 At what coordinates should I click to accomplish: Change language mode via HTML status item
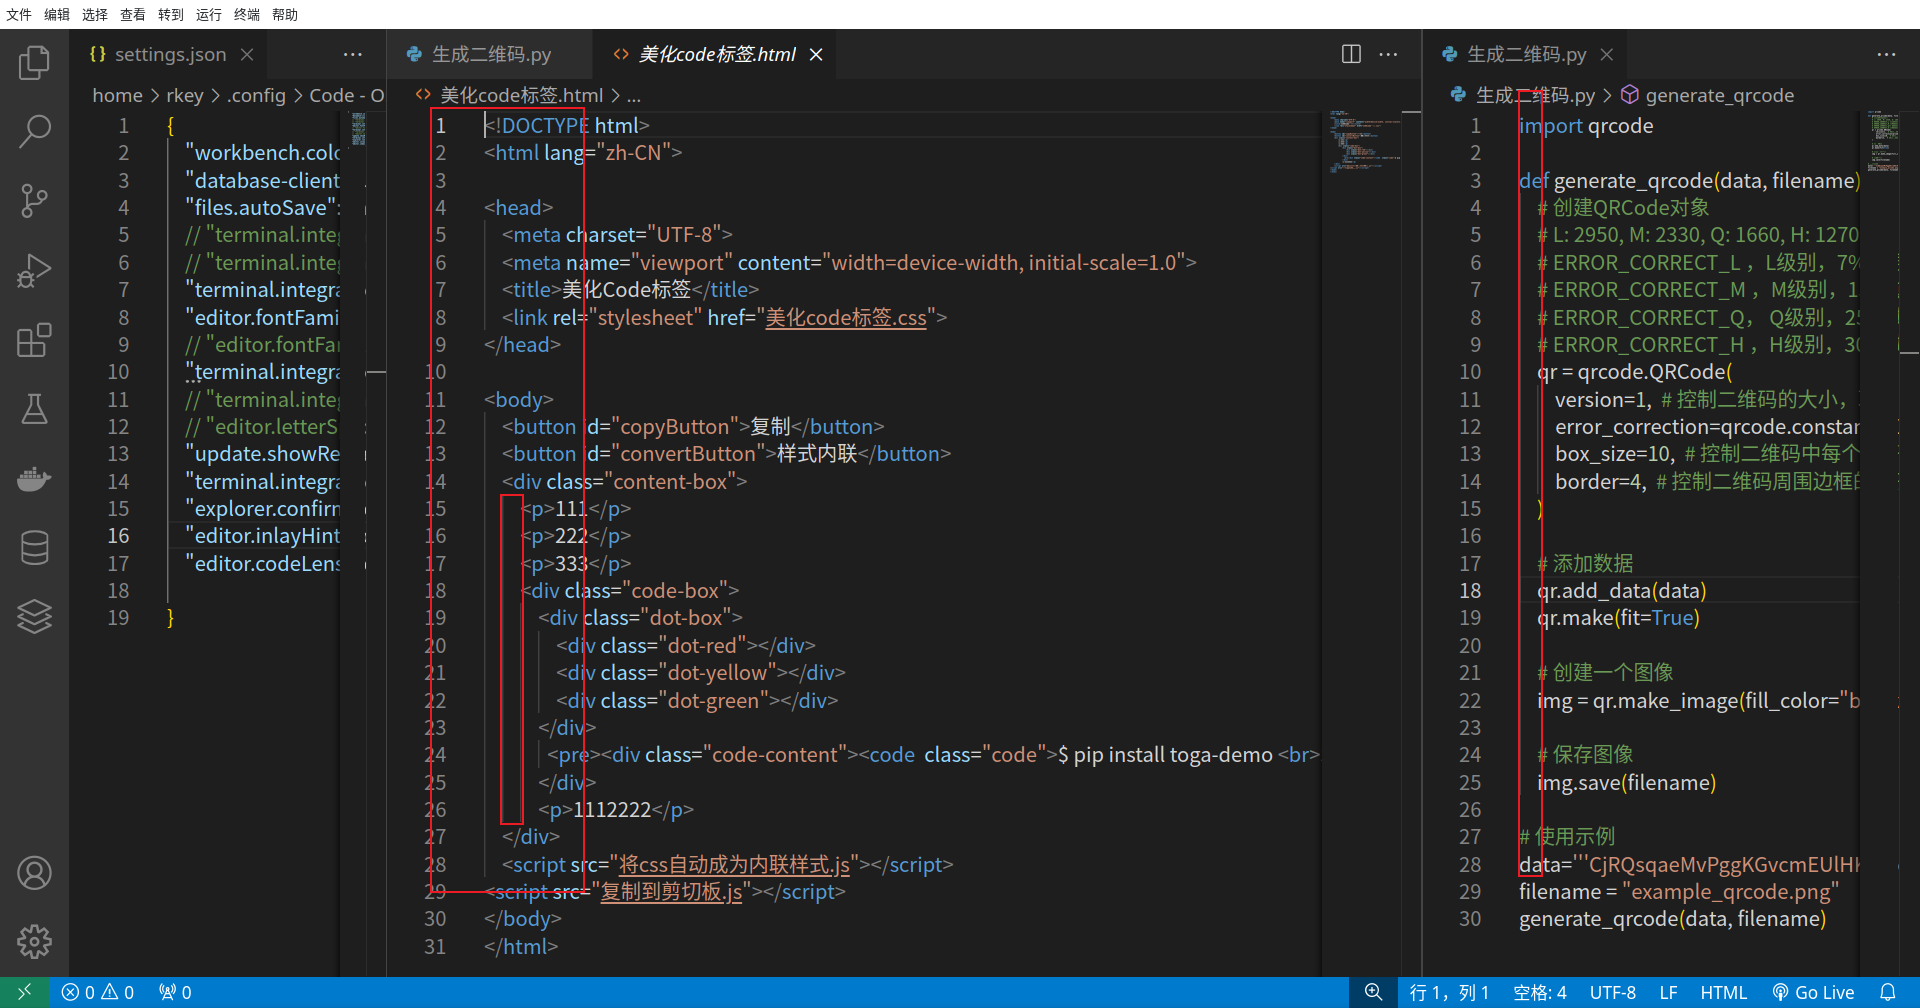1723,992
